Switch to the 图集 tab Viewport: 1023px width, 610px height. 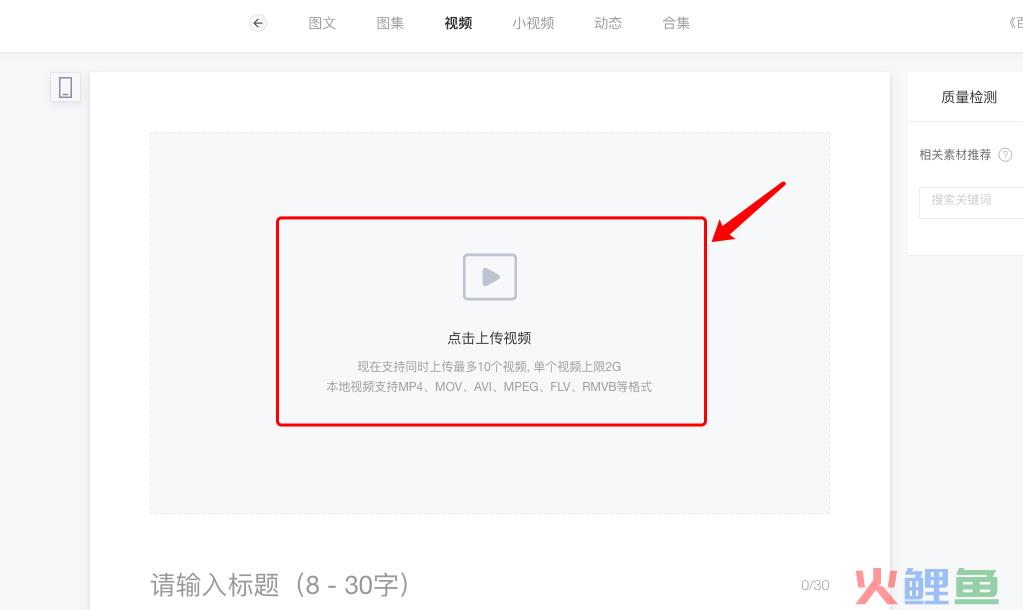tap(390, 23)
